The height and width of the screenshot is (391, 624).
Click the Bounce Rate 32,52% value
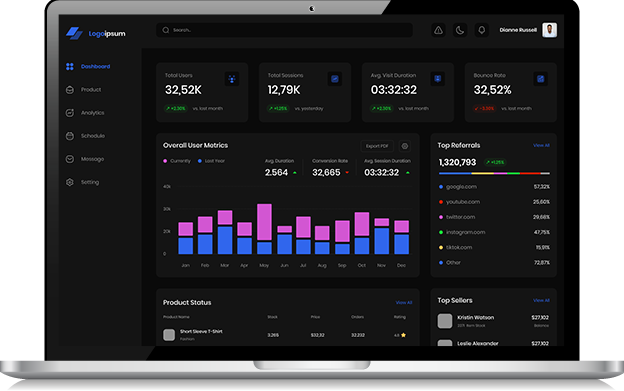coord(492,90)
